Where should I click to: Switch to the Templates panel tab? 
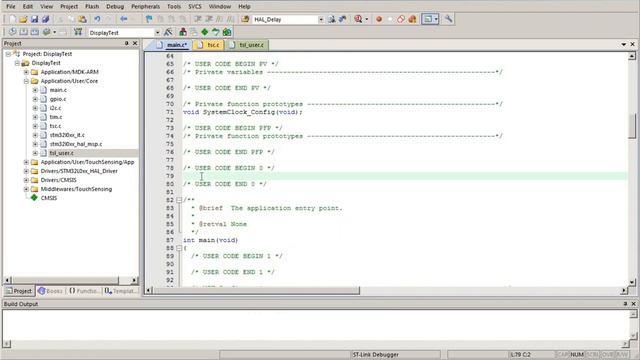pos(120,291)
